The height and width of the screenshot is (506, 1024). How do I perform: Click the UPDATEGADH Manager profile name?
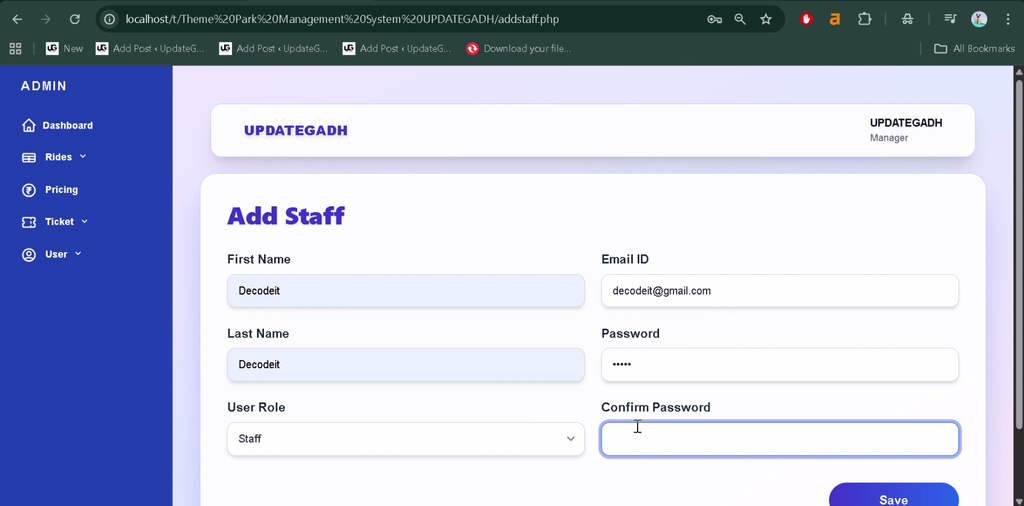coord(906,123)
